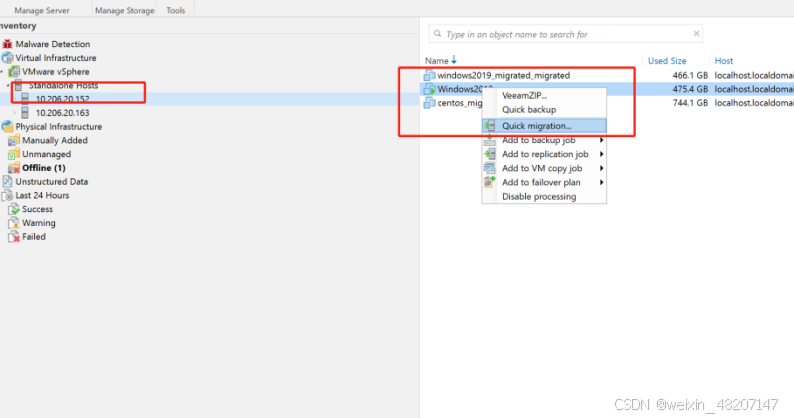Click the Manually Added icon
Screen dimensions: 794x418
pos(14,140)
